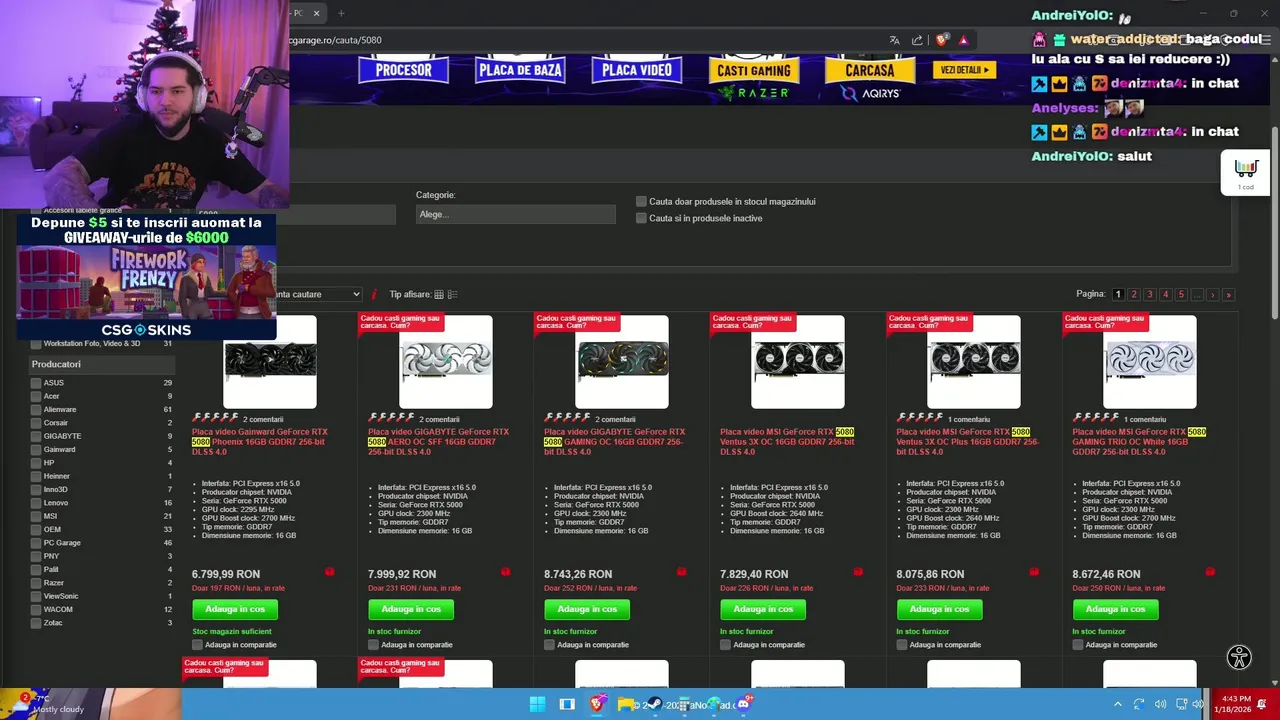Open Task View on the taskbar
1280x720 pixels.
click(x=567, y=704)
